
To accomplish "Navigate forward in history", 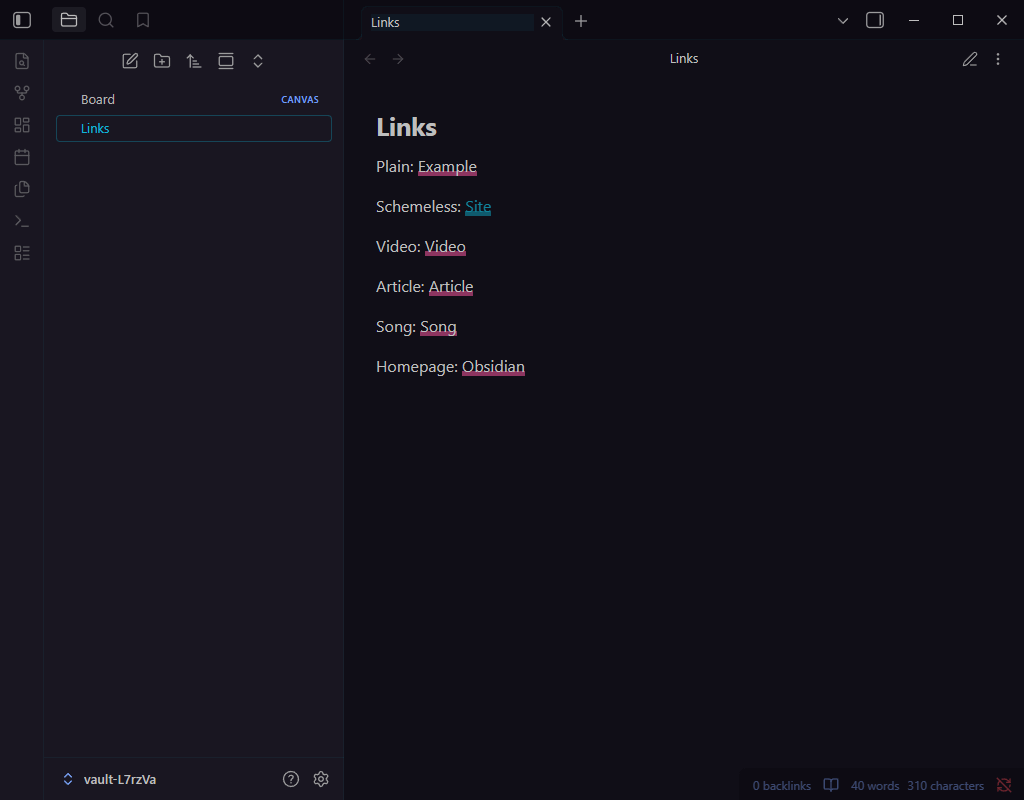I will point(398,59).
